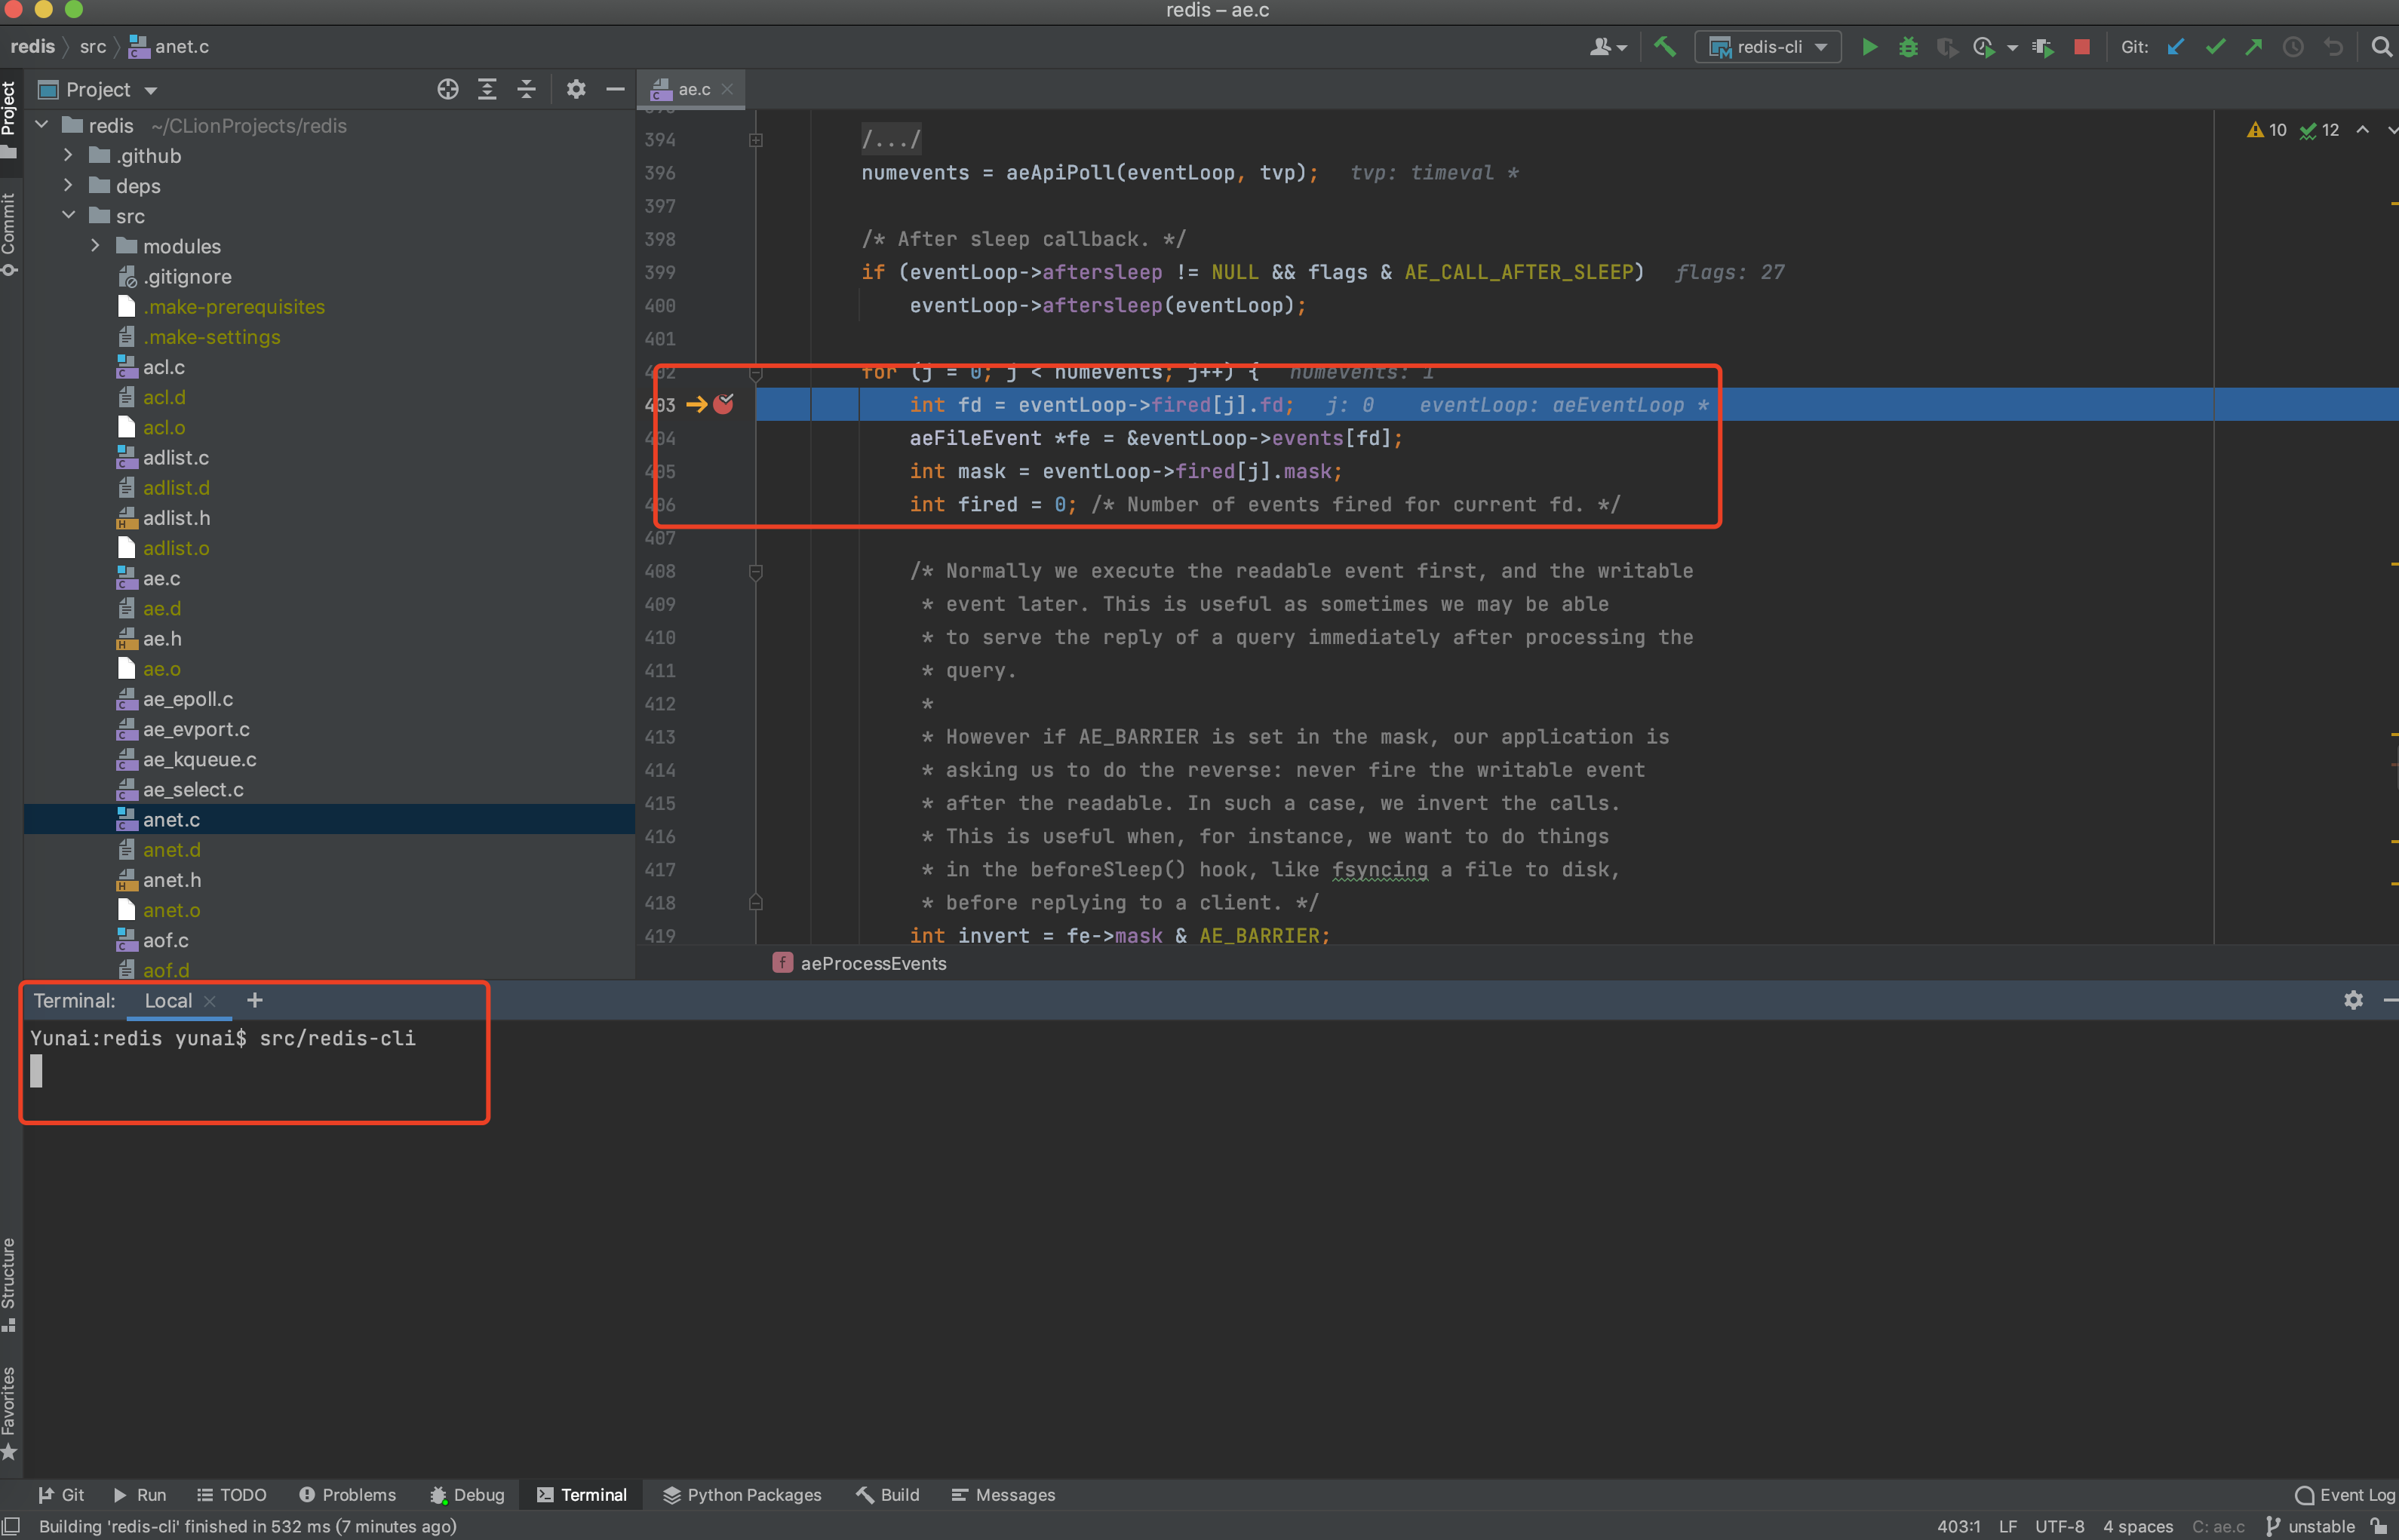Screen dimensions: 2399x1540
Task: Open the Commit side panel
Action: (10, 235)
